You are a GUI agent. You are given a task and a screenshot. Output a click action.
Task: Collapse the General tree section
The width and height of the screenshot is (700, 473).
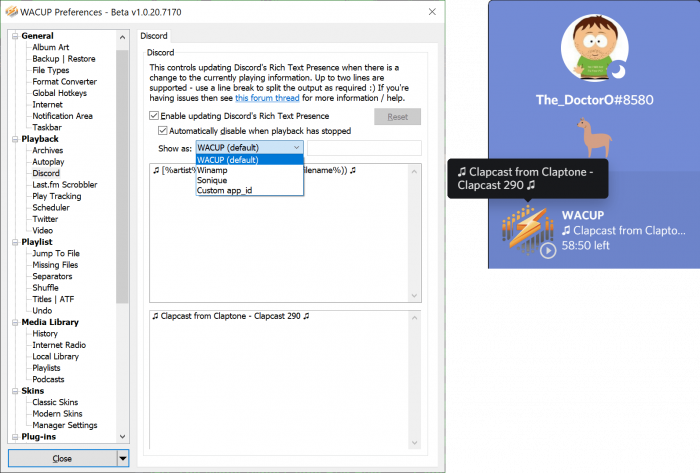click(x=15, y=36)
